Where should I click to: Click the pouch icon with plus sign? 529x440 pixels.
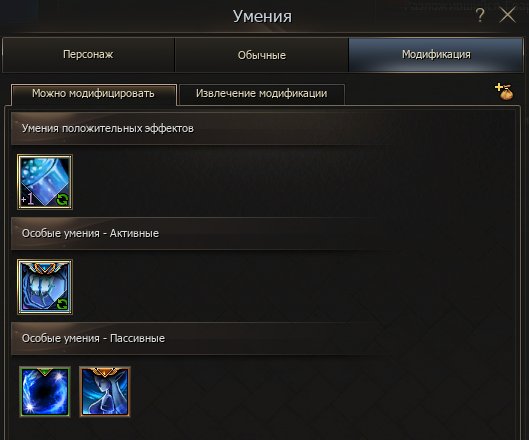point(504,91)
